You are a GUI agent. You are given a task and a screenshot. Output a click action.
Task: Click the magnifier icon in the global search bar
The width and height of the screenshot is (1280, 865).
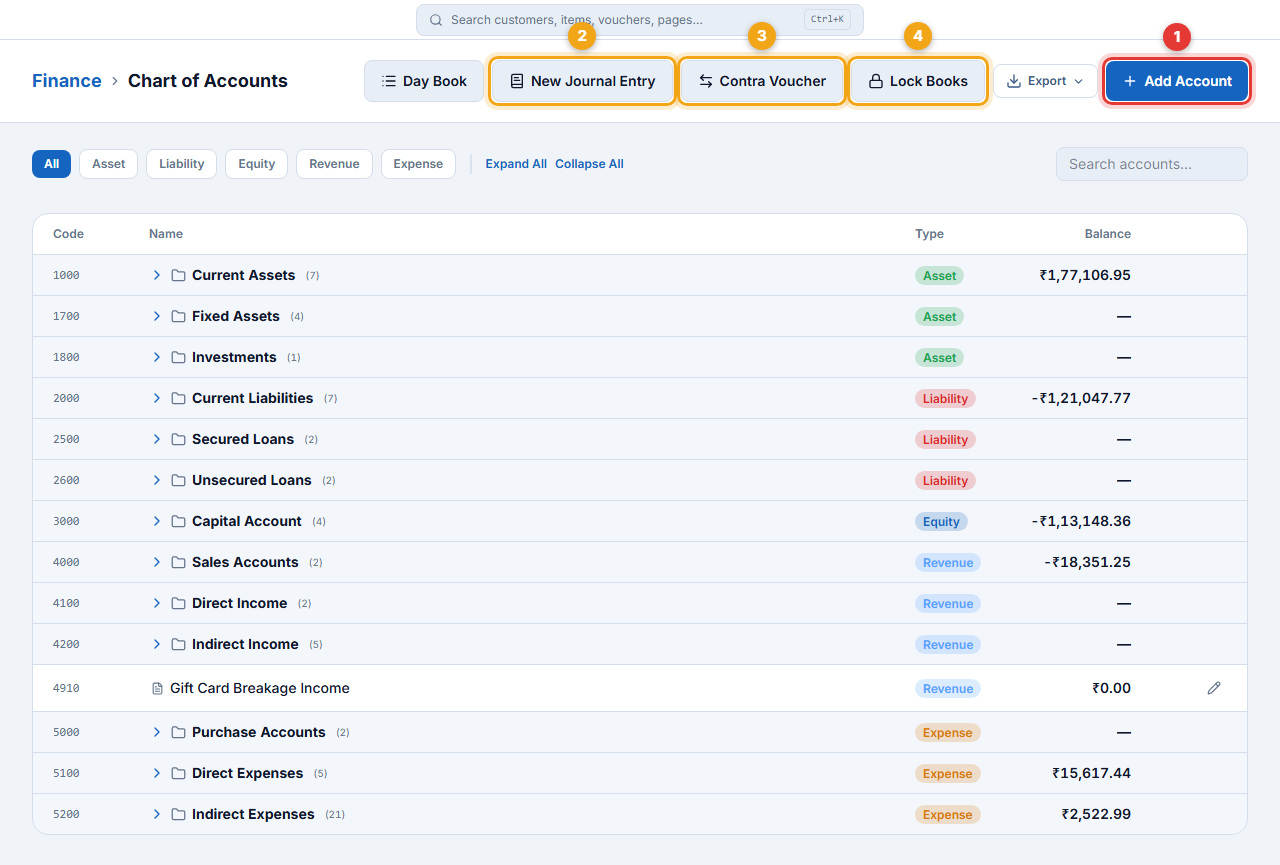coord(436,20)
